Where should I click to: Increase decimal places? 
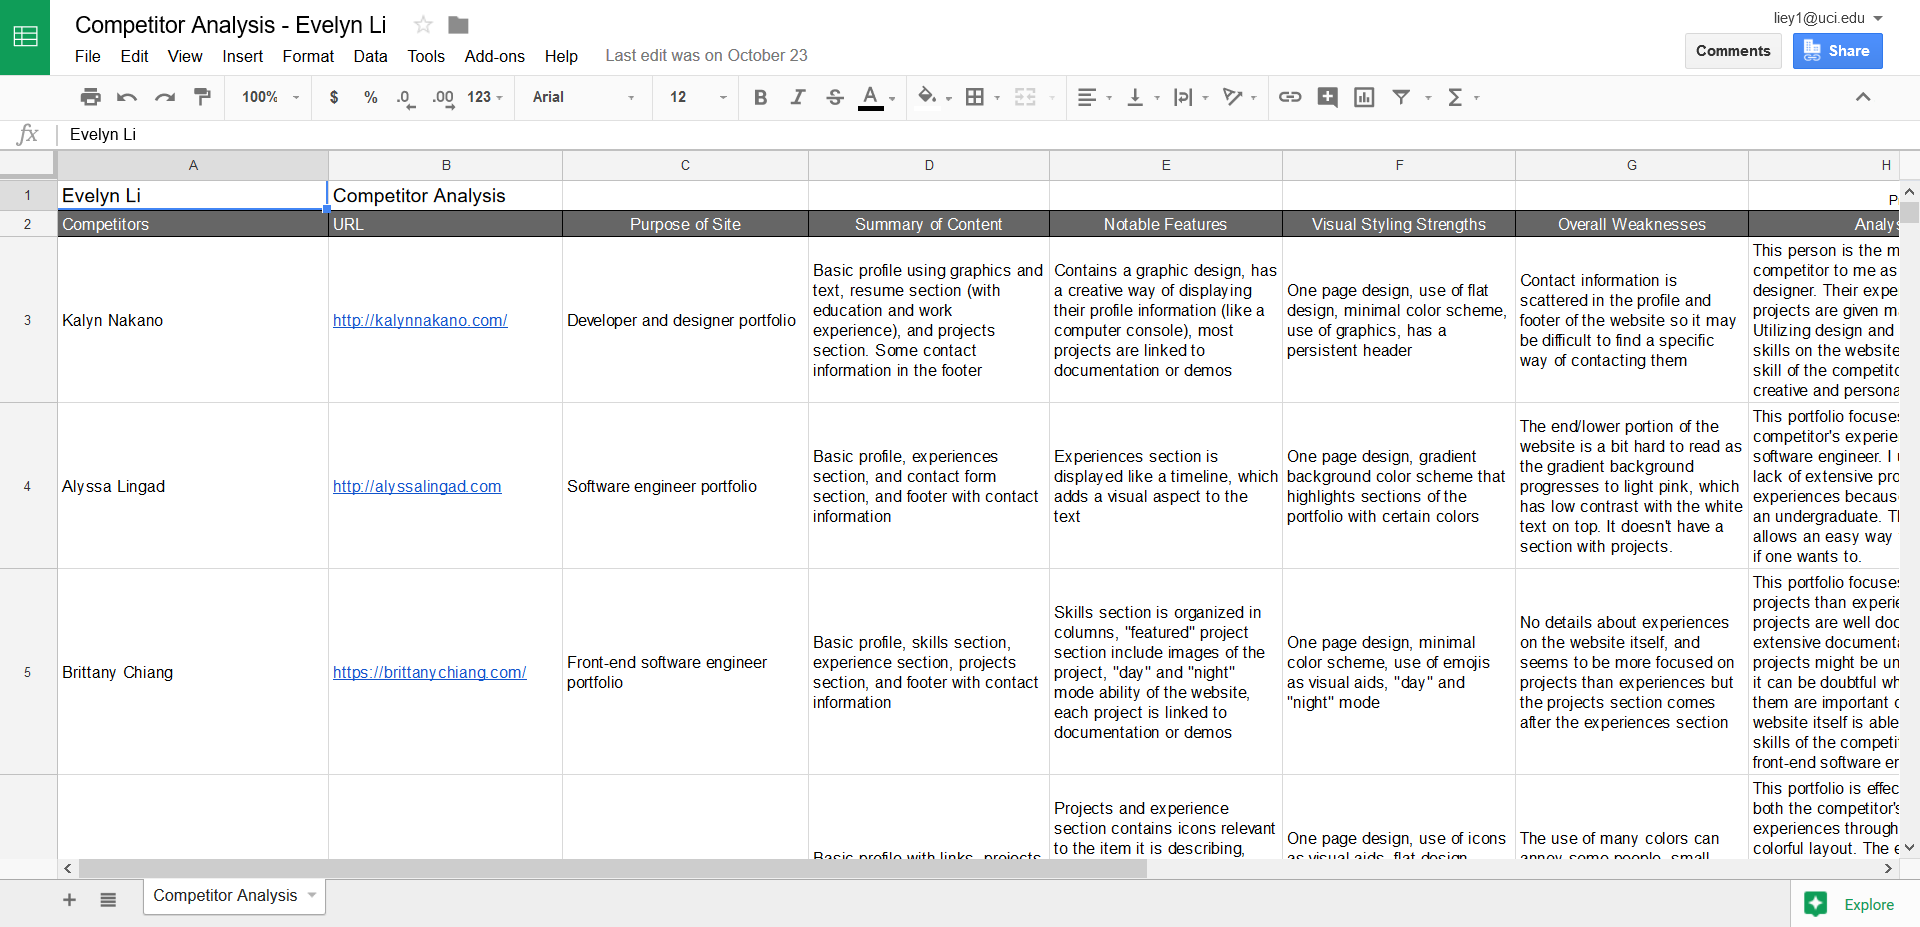click(443, 97)
